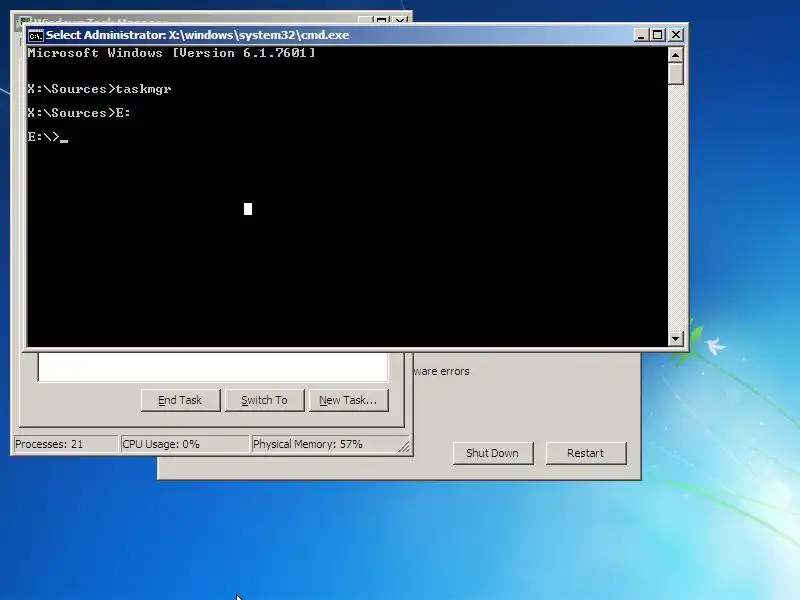Click End Task in Task Manager
The height and width of the screenshot is (600, 800).
(181, 401)
